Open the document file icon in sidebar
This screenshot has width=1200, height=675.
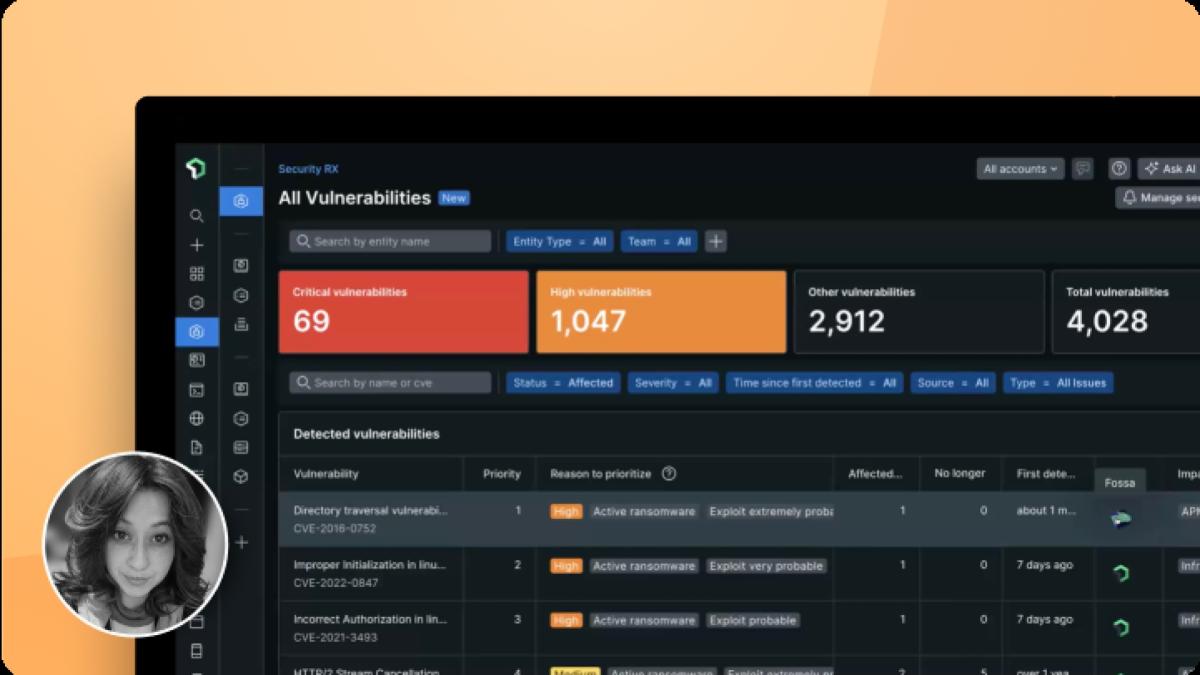tap(197, 448)
